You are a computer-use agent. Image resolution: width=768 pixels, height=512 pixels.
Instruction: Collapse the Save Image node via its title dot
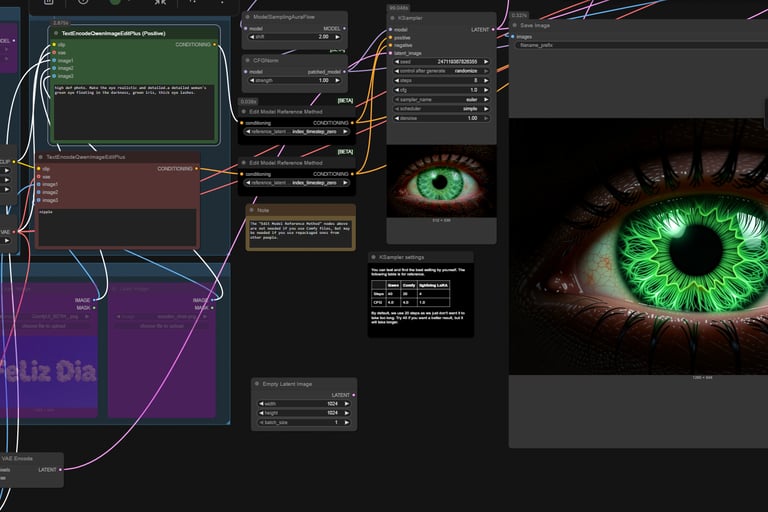pos(515,25)
